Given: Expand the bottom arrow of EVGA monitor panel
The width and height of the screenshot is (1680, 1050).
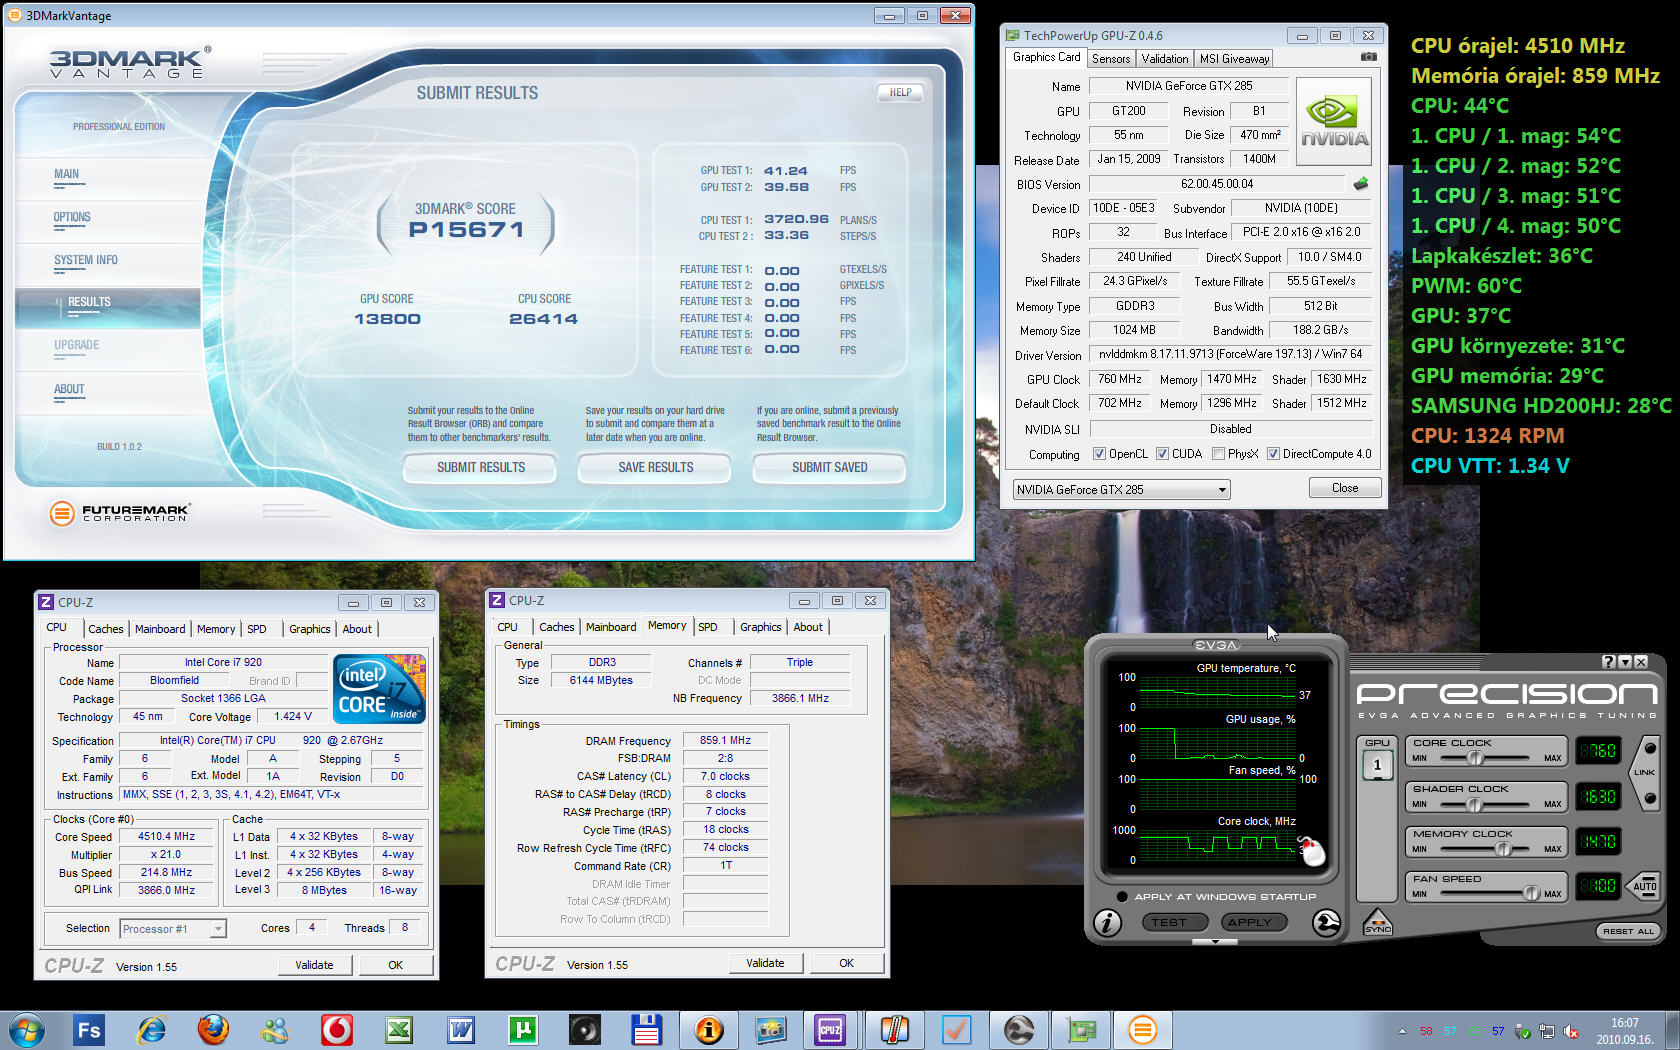Looking at the screenshot, I should [x=1216, y=942].
